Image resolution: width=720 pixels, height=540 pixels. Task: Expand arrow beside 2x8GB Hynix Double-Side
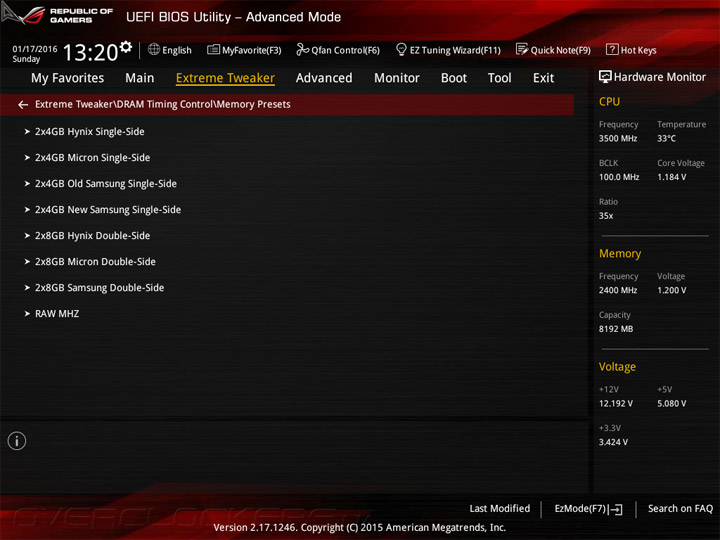(x=27, y=236)
